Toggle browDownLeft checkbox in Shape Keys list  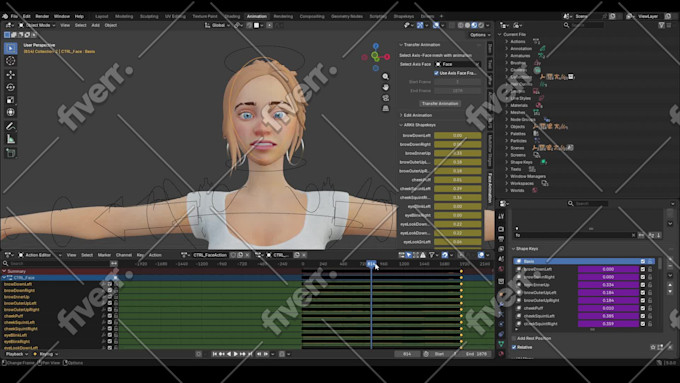pyautogui.click(x=643, y=269)
